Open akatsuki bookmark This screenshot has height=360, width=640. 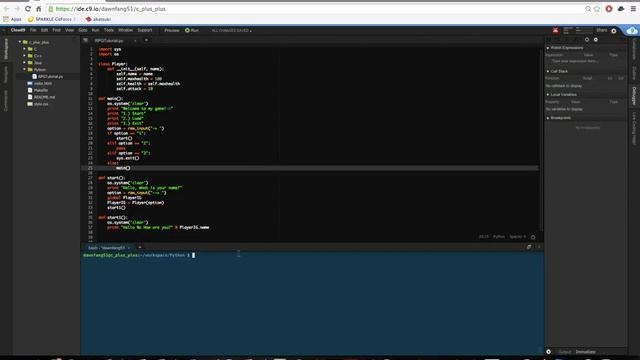98,19
